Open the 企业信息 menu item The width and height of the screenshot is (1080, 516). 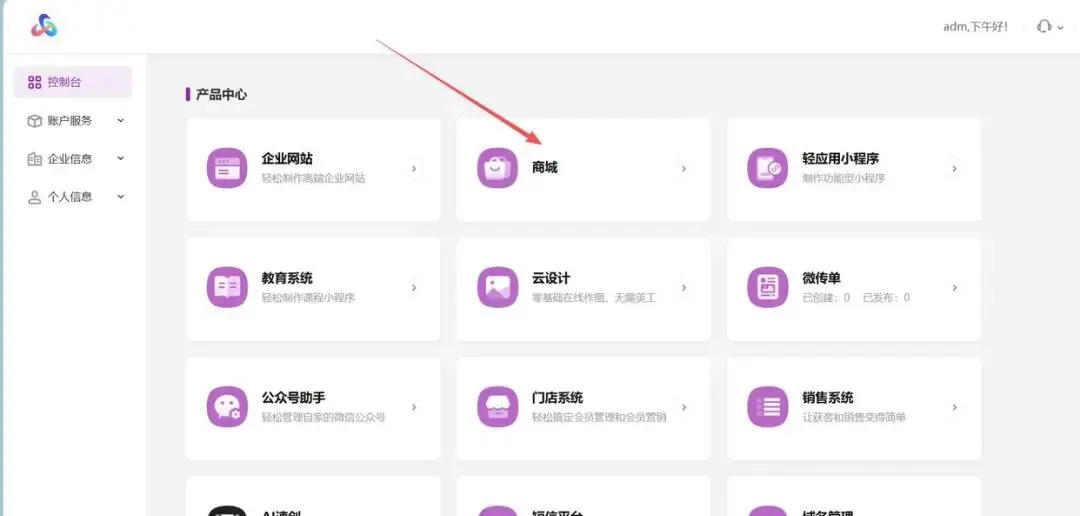pos(73,158)
